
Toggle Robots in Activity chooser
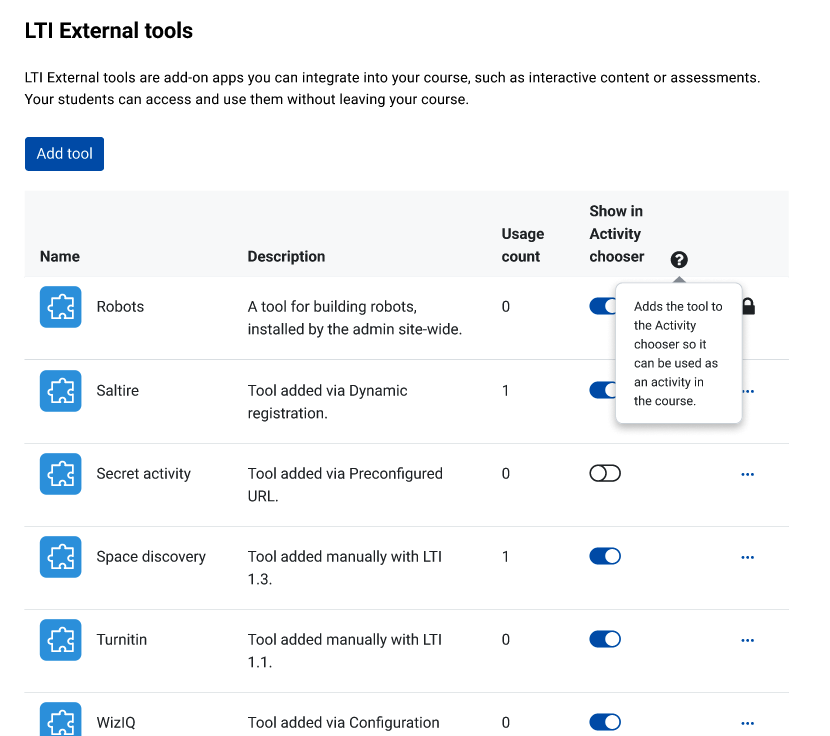pos(602,306)
